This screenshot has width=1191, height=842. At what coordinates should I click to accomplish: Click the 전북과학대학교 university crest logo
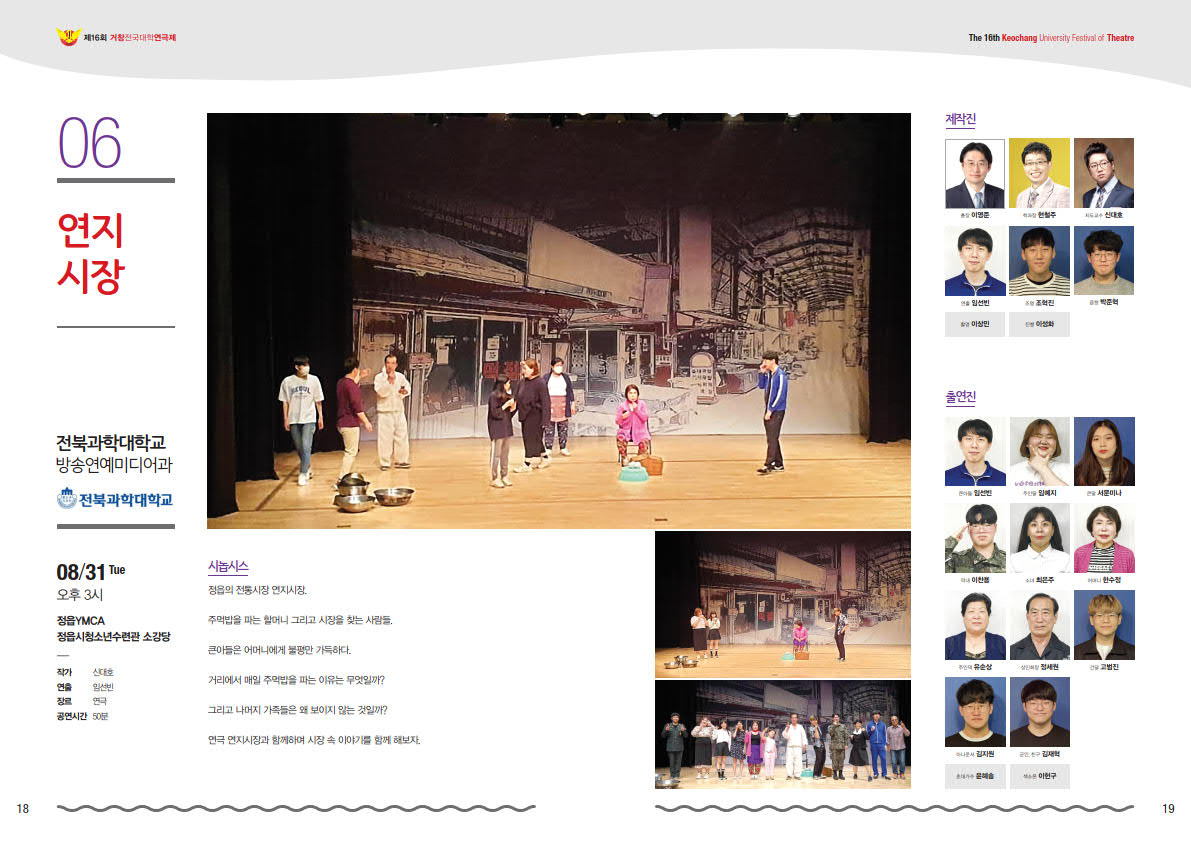[67, 498]
